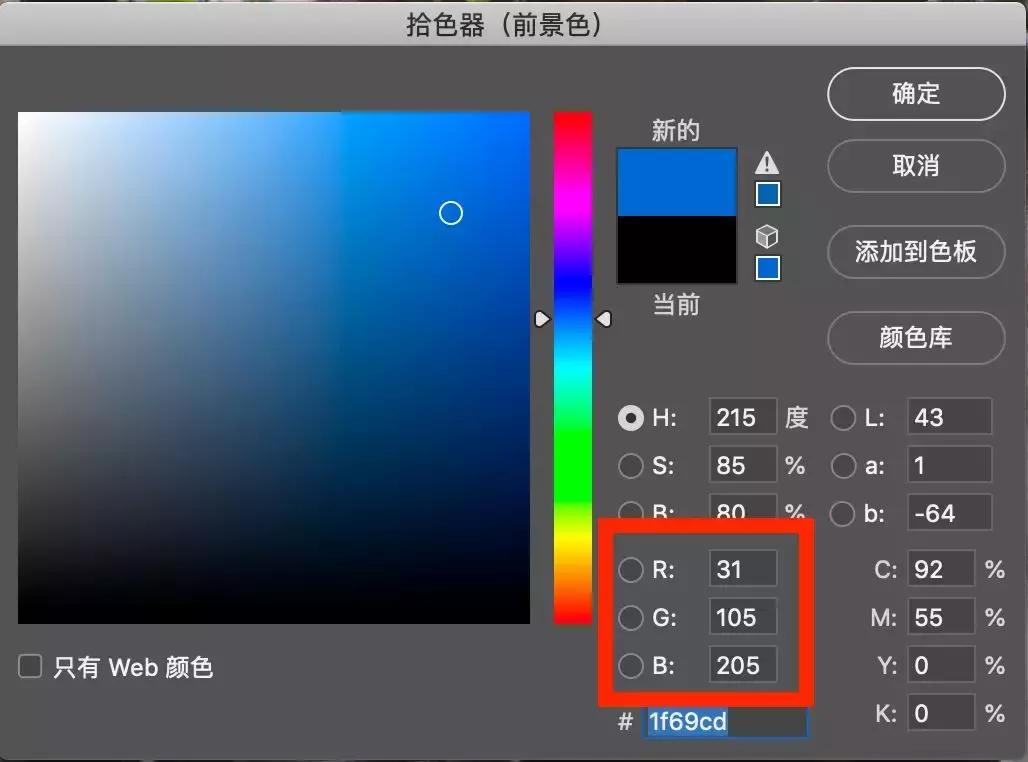Click the out-of-gamut warning triangle icon
This screenshot has height=762, width=1028.
(767, 164)
